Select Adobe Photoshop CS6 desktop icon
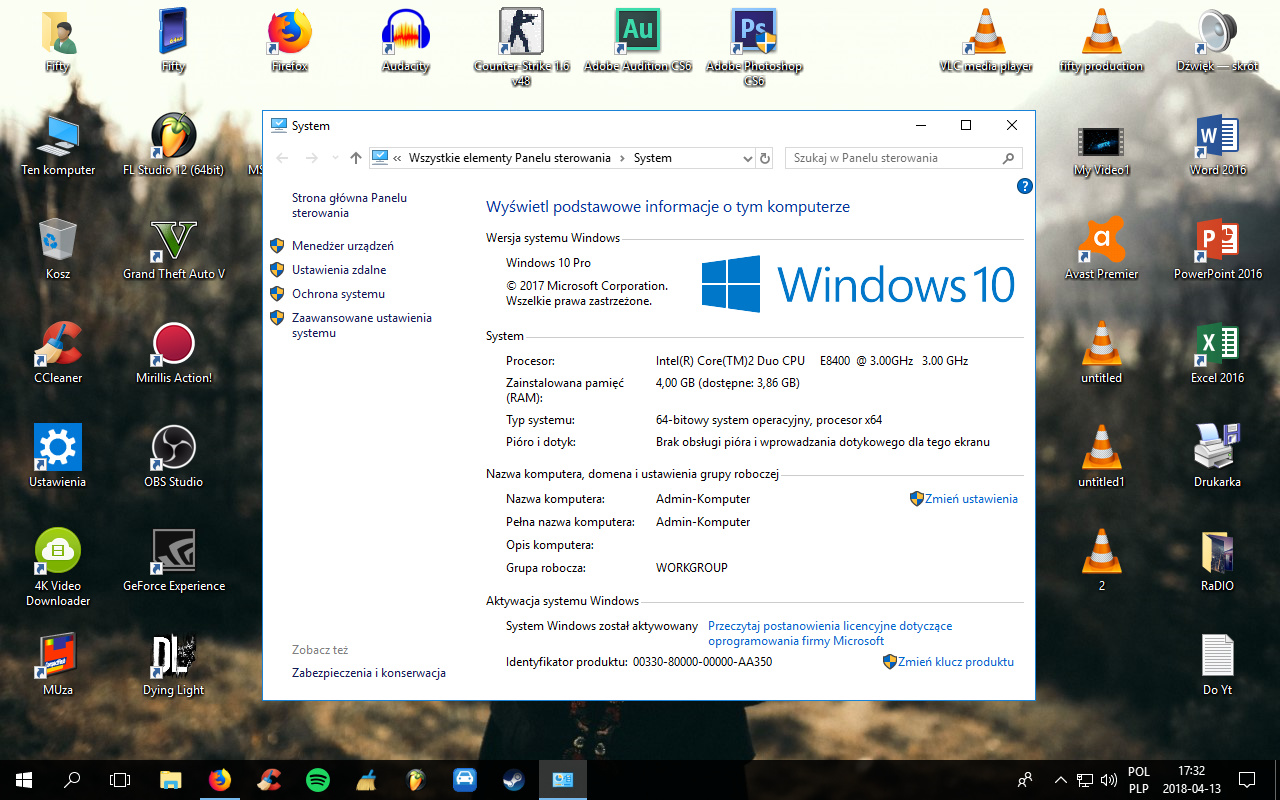The width and height of the screenshot is (1280, 800). click(754, 48)
